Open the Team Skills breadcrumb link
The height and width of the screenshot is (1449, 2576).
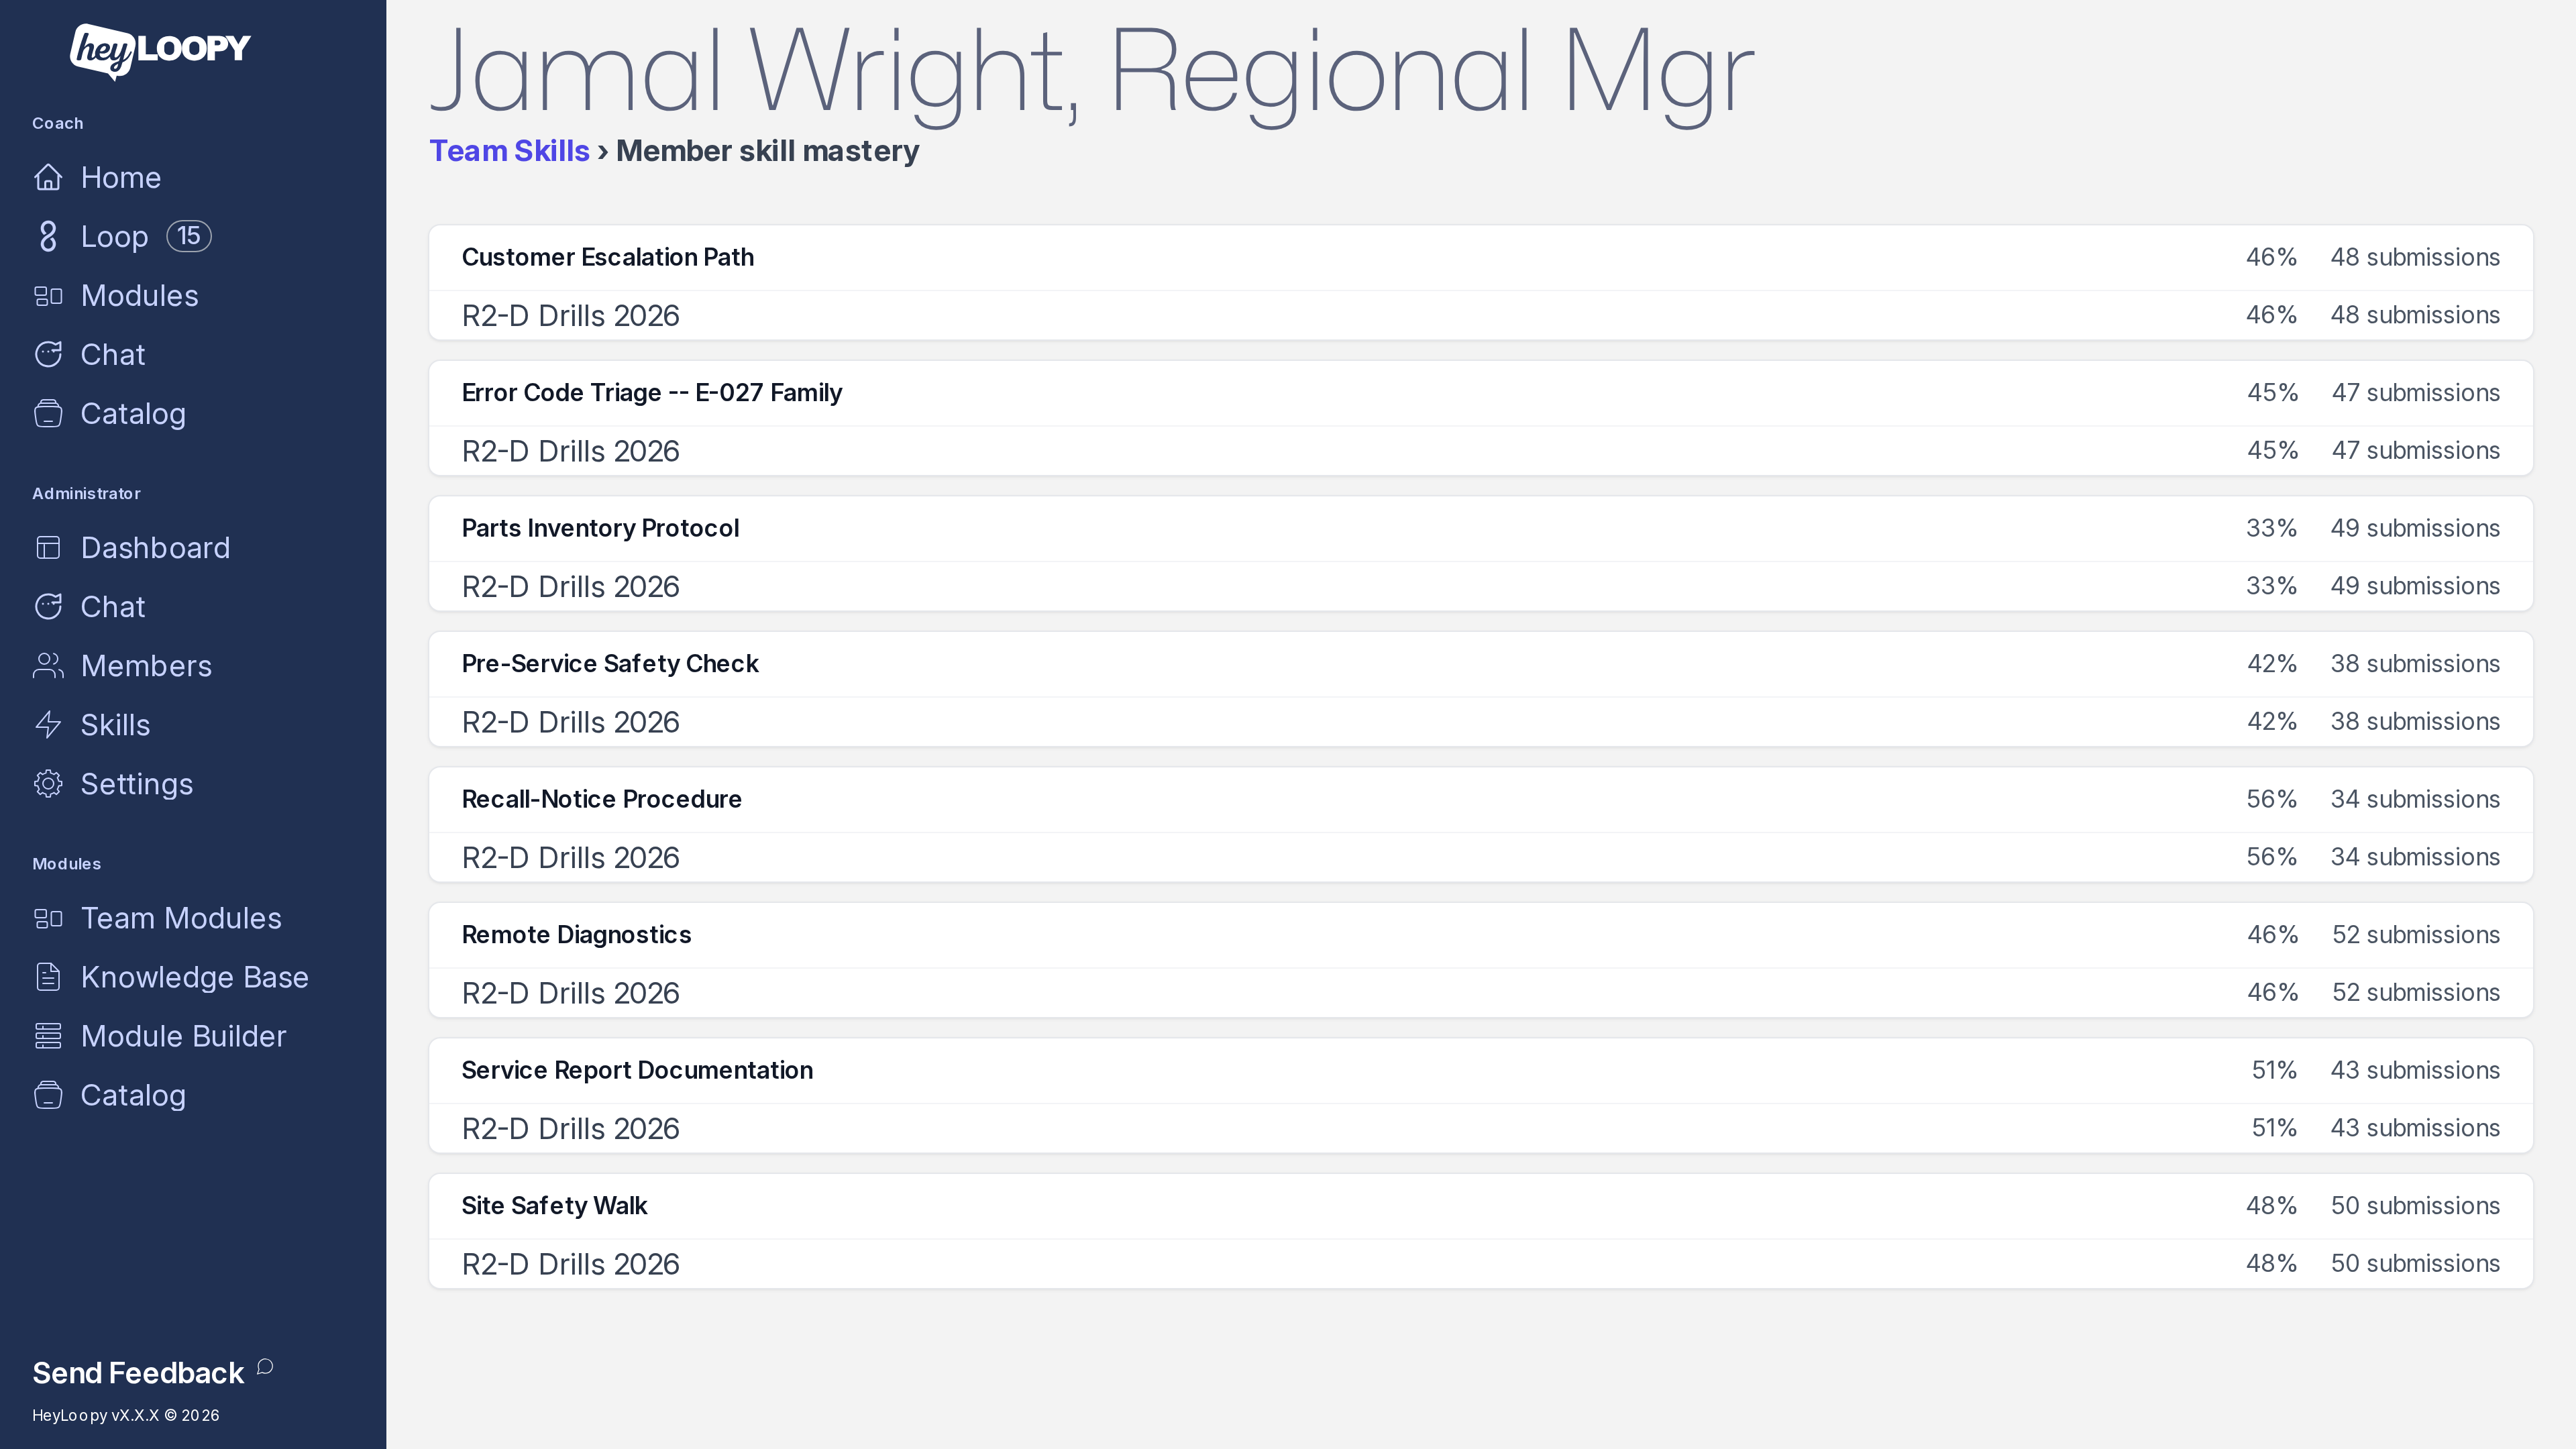click(509, 151)
